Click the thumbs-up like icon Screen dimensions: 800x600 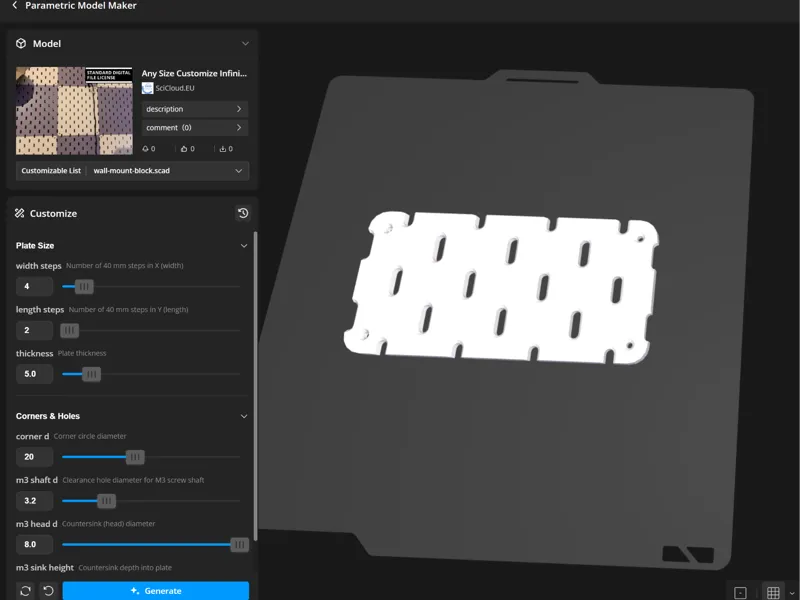point(184,149)
